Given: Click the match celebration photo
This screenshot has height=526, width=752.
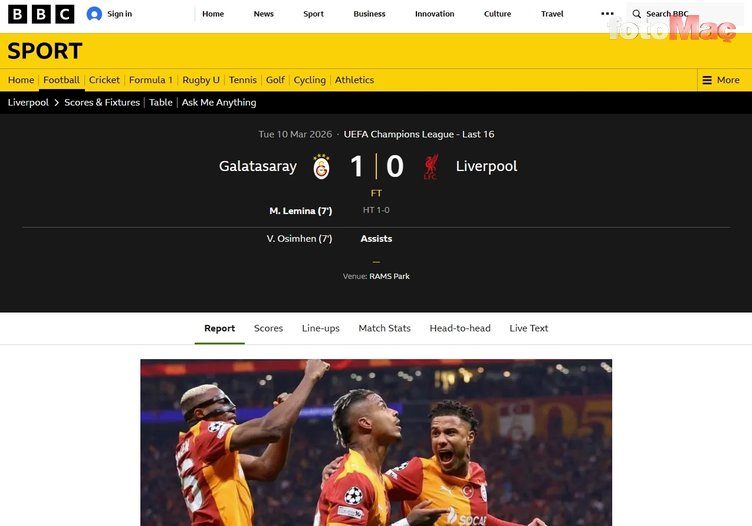Looking at the screenshot, I should coord(376,443).
